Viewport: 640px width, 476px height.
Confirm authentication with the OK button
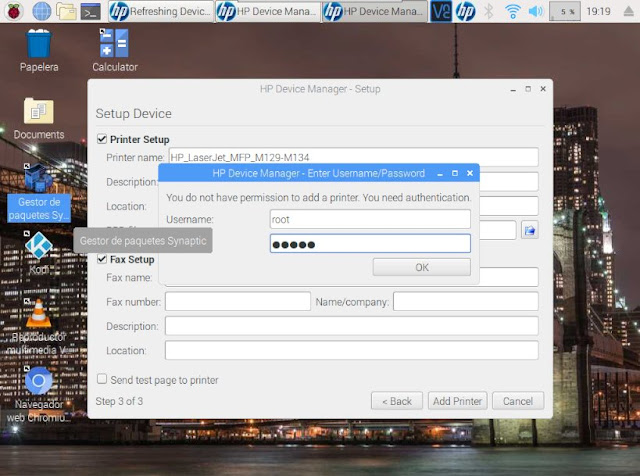422,267
